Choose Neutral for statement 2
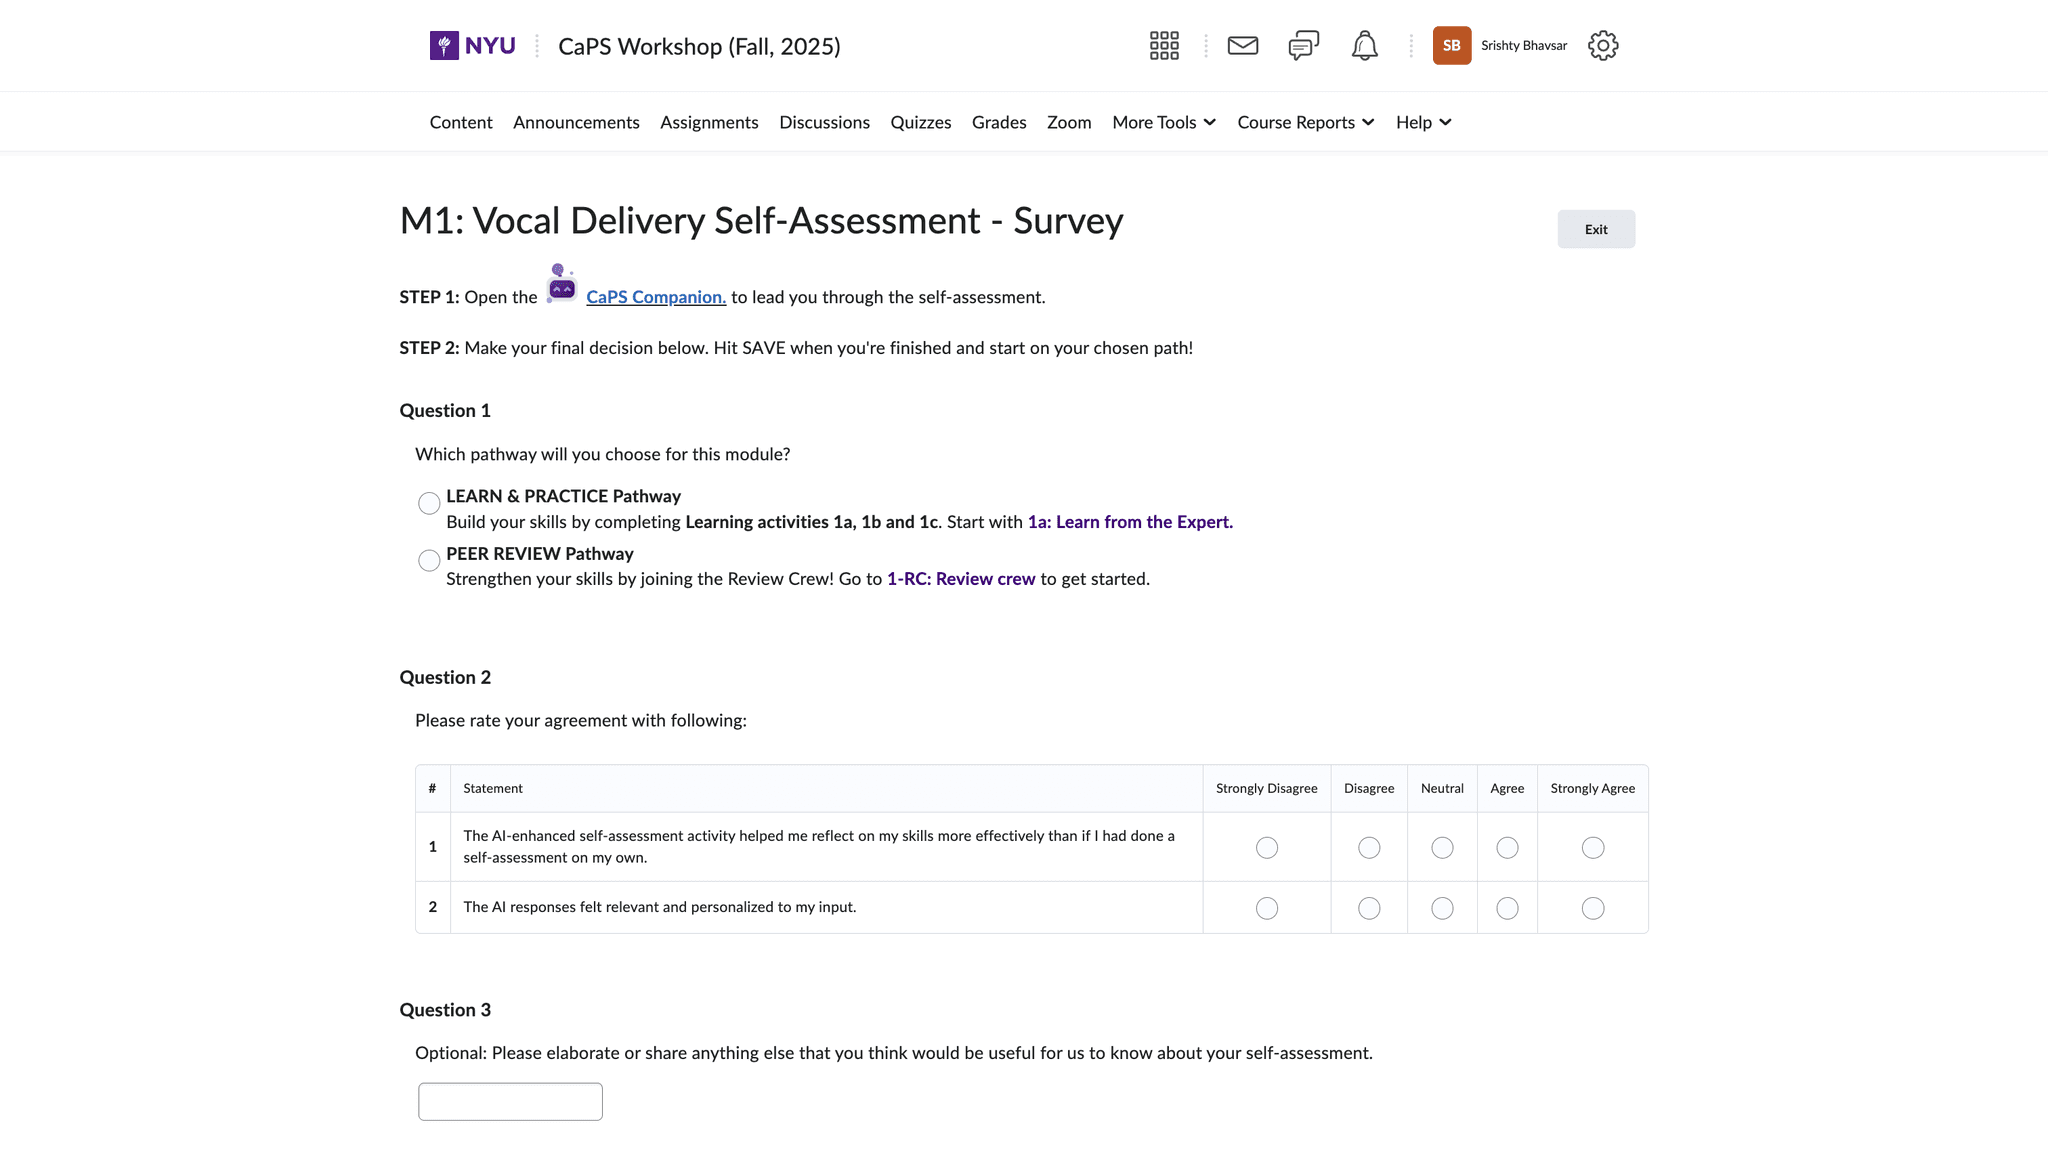This screenshot has height=1155, width=2048. (x=1442, y=908)
